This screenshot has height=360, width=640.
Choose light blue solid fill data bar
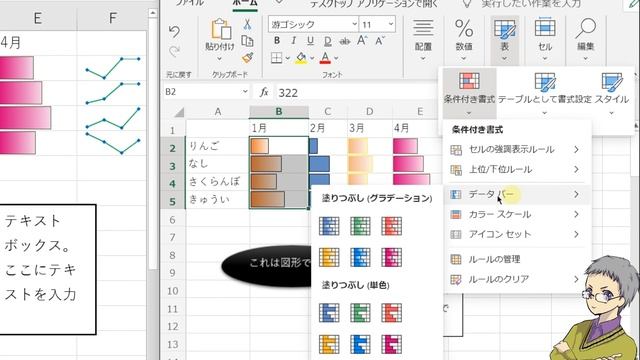(x=360, y=344)
